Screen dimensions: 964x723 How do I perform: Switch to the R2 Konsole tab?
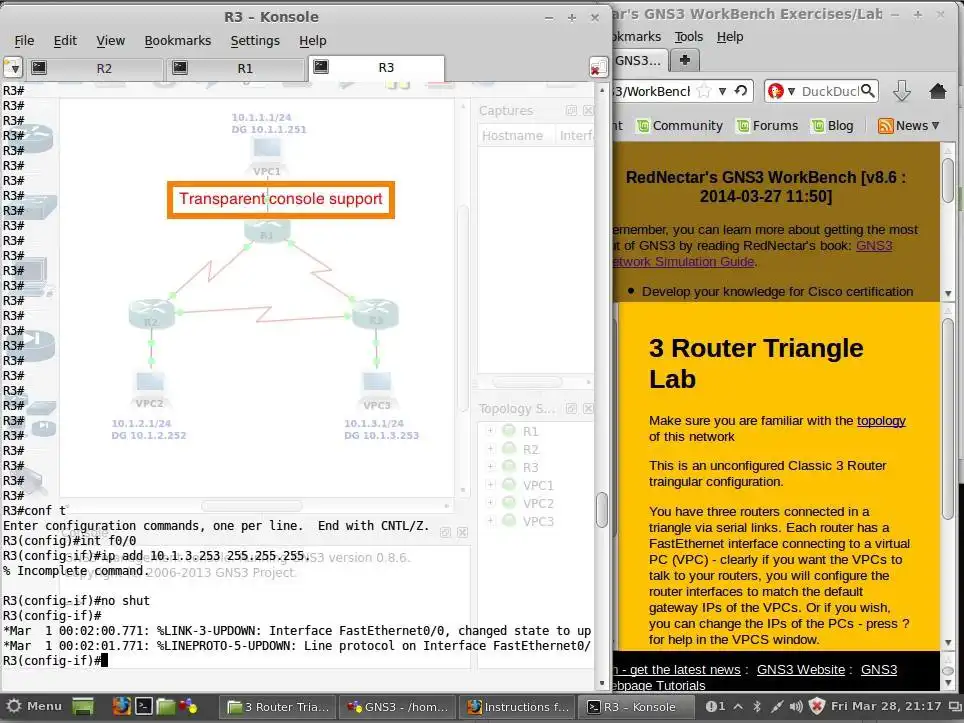[x=95, y=68]
